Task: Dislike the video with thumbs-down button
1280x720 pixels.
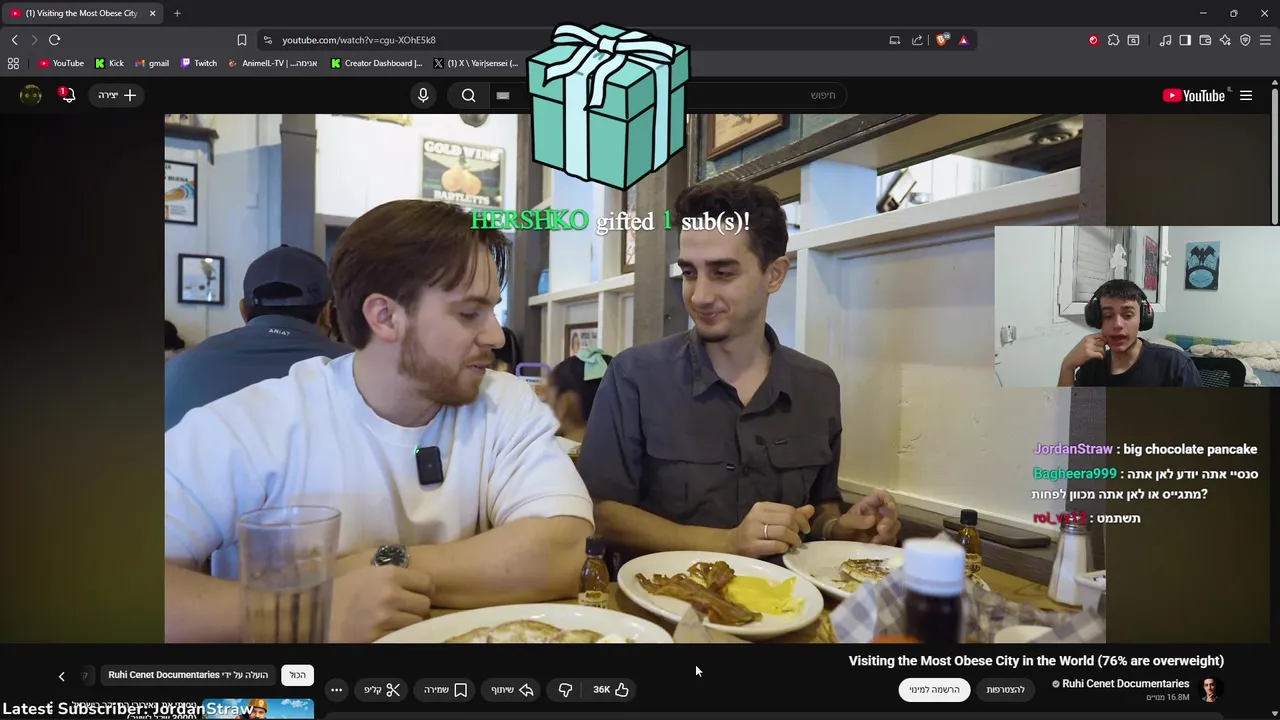Action: [x=565, y=690]
